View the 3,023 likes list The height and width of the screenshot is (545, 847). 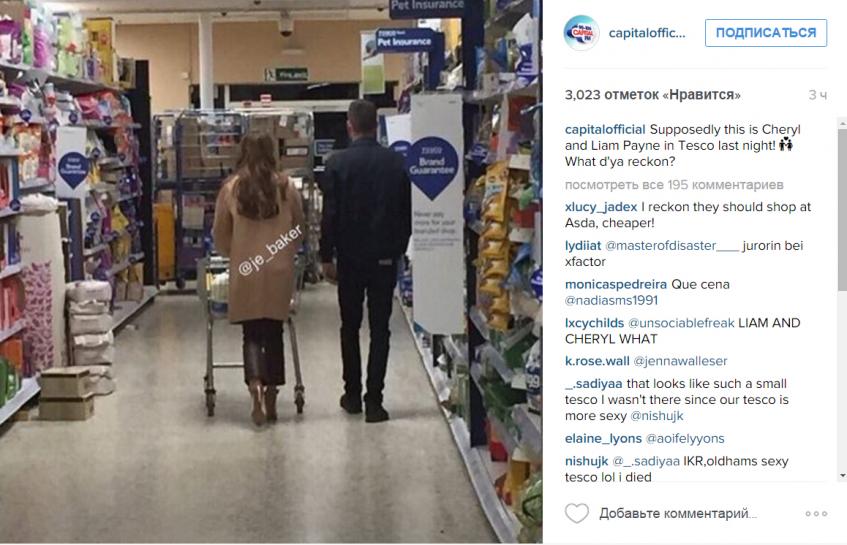click(x=652, y=95)
